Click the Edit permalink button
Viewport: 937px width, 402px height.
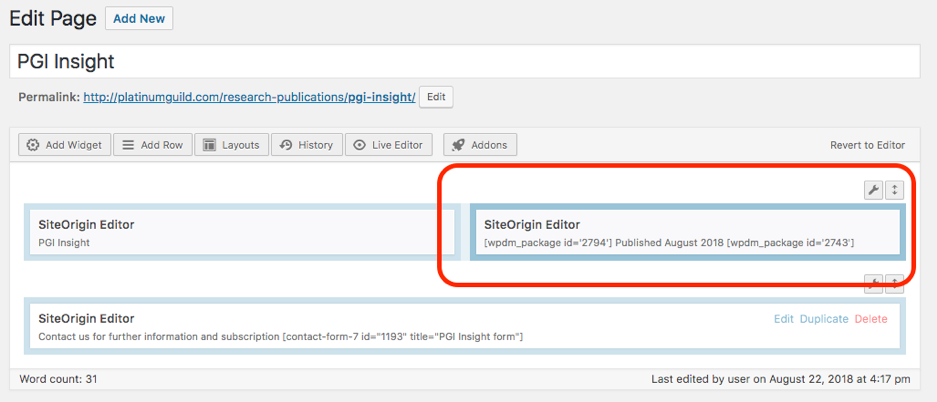436,97
